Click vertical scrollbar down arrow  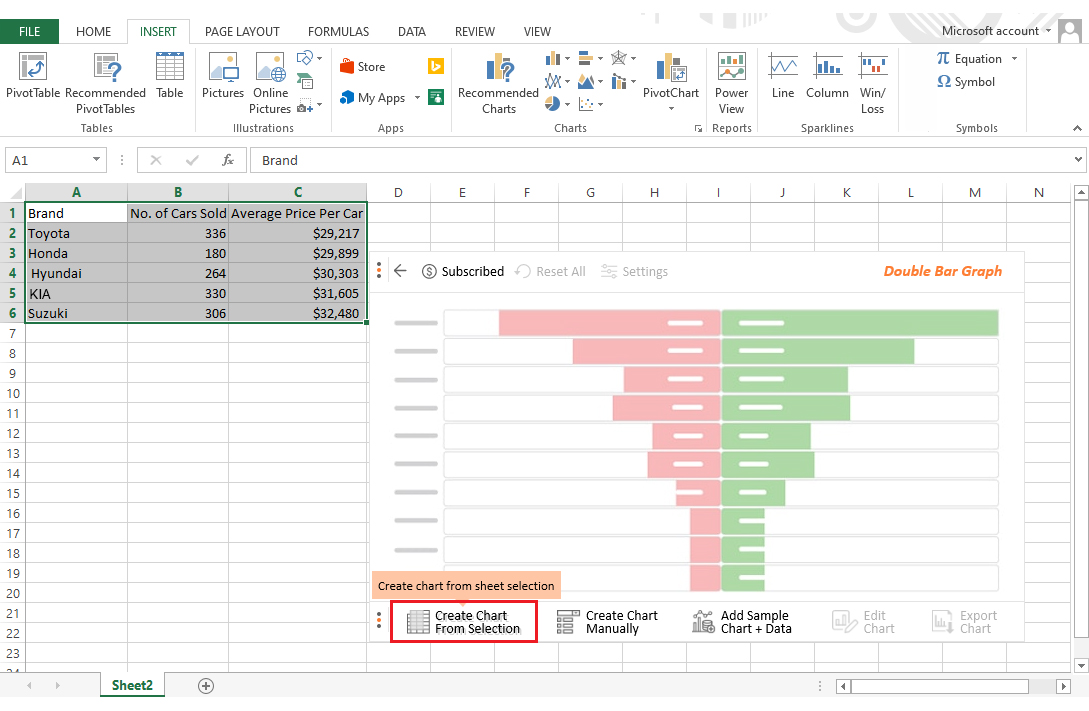[1080, 664]
